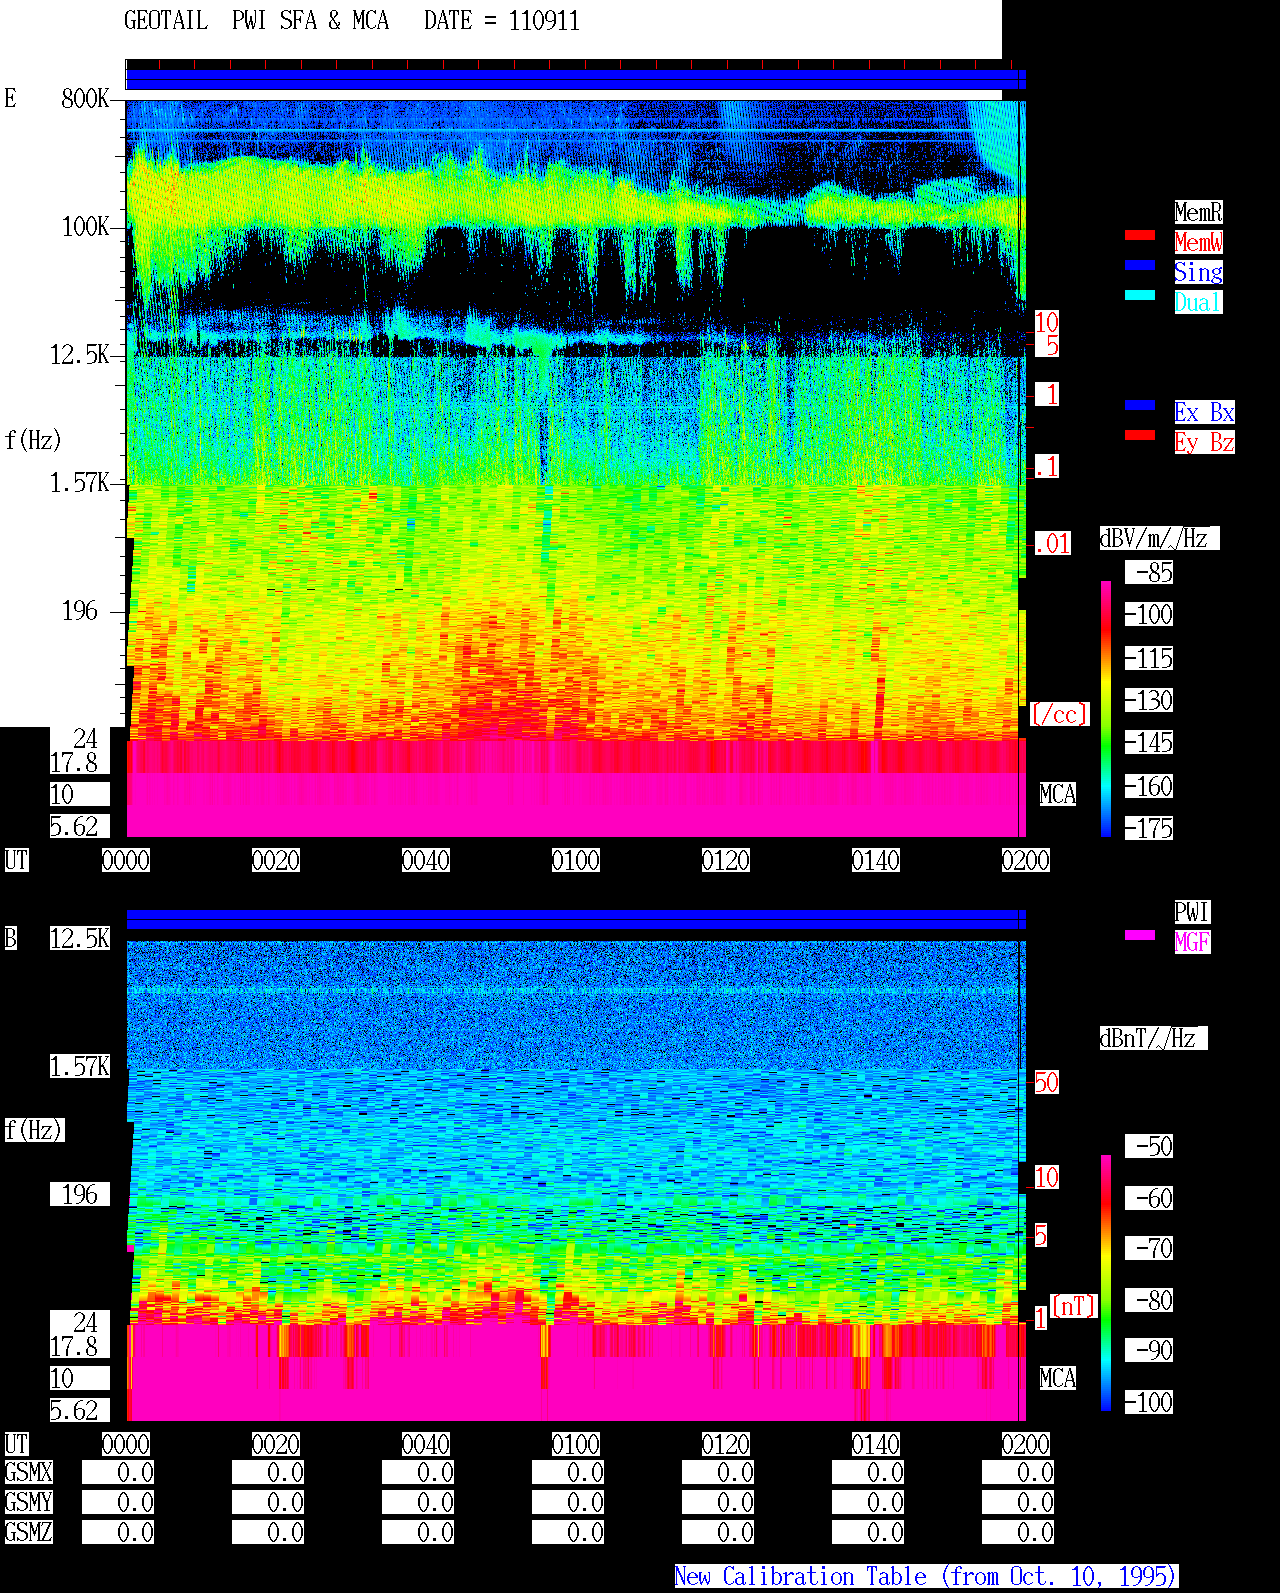Click the upper MCA label beside E panel
Viewport: 1280px width, 1593px height.
pyautogui.click(x=1058, y=794)
